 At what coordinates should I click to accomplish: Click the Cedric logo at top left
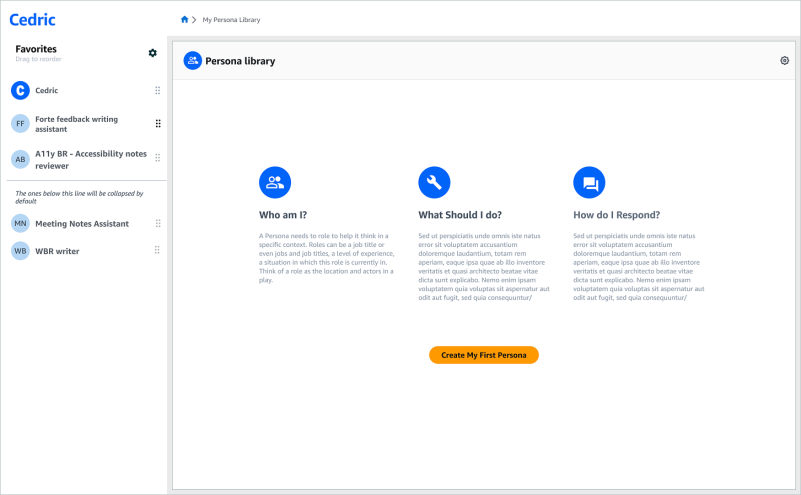pyautogui.click(x=33, y=19)
